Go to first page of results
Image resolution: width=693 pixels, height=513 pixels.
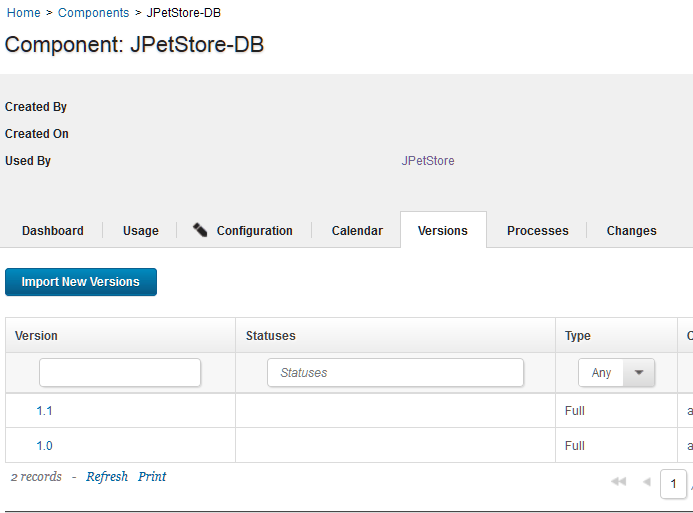pyautogui.click(x=618, y=482)
